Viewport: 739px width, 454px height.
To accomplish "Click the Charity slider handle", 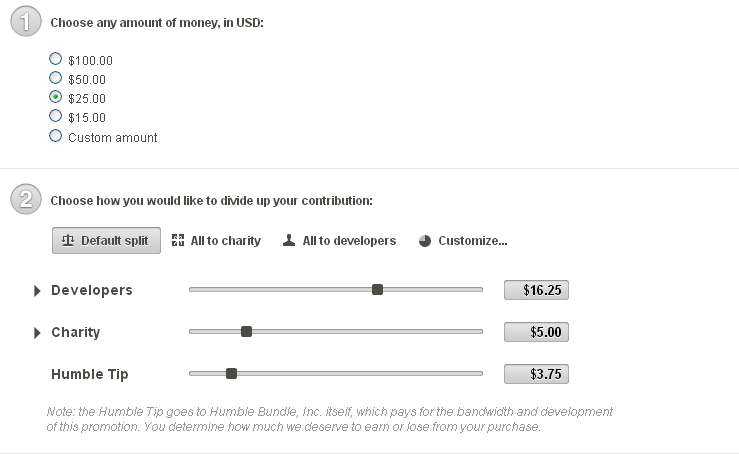I will (247, 332).
